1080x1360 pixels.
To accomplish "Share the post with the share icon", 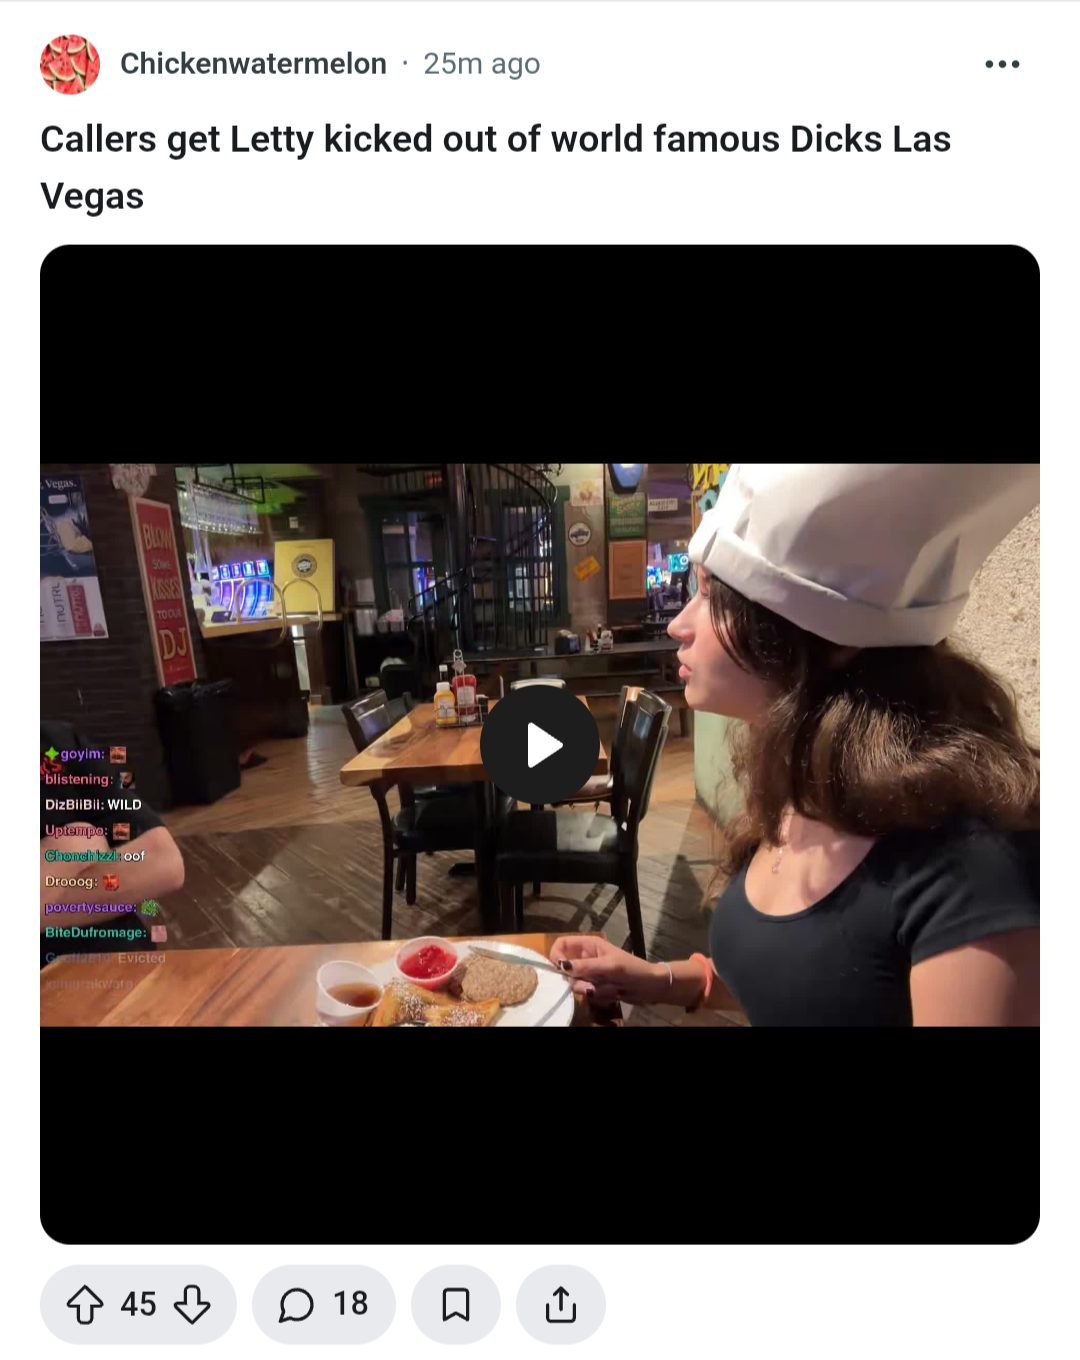I will point(561,1304).
